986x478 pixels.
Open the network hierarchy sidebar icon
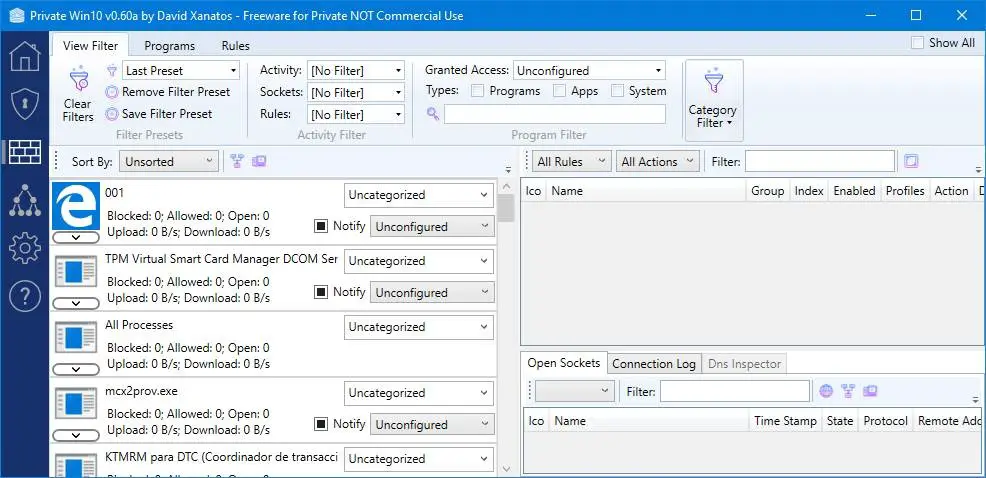coord(25,201)
